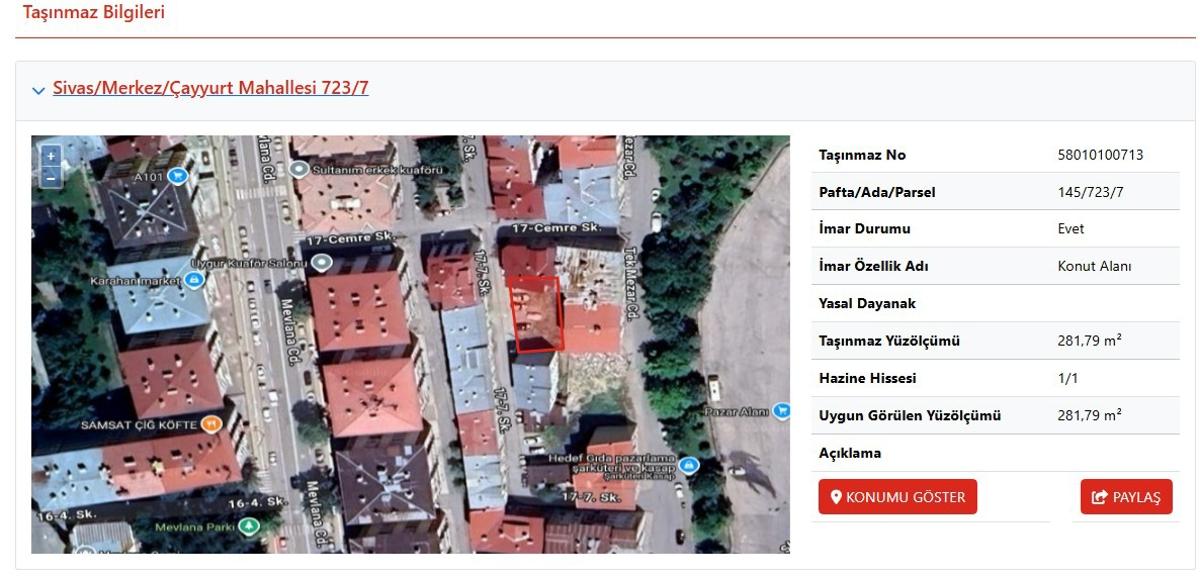Open the Karahan market marker
Screen dimensions: 1200x579
[195, 280]
